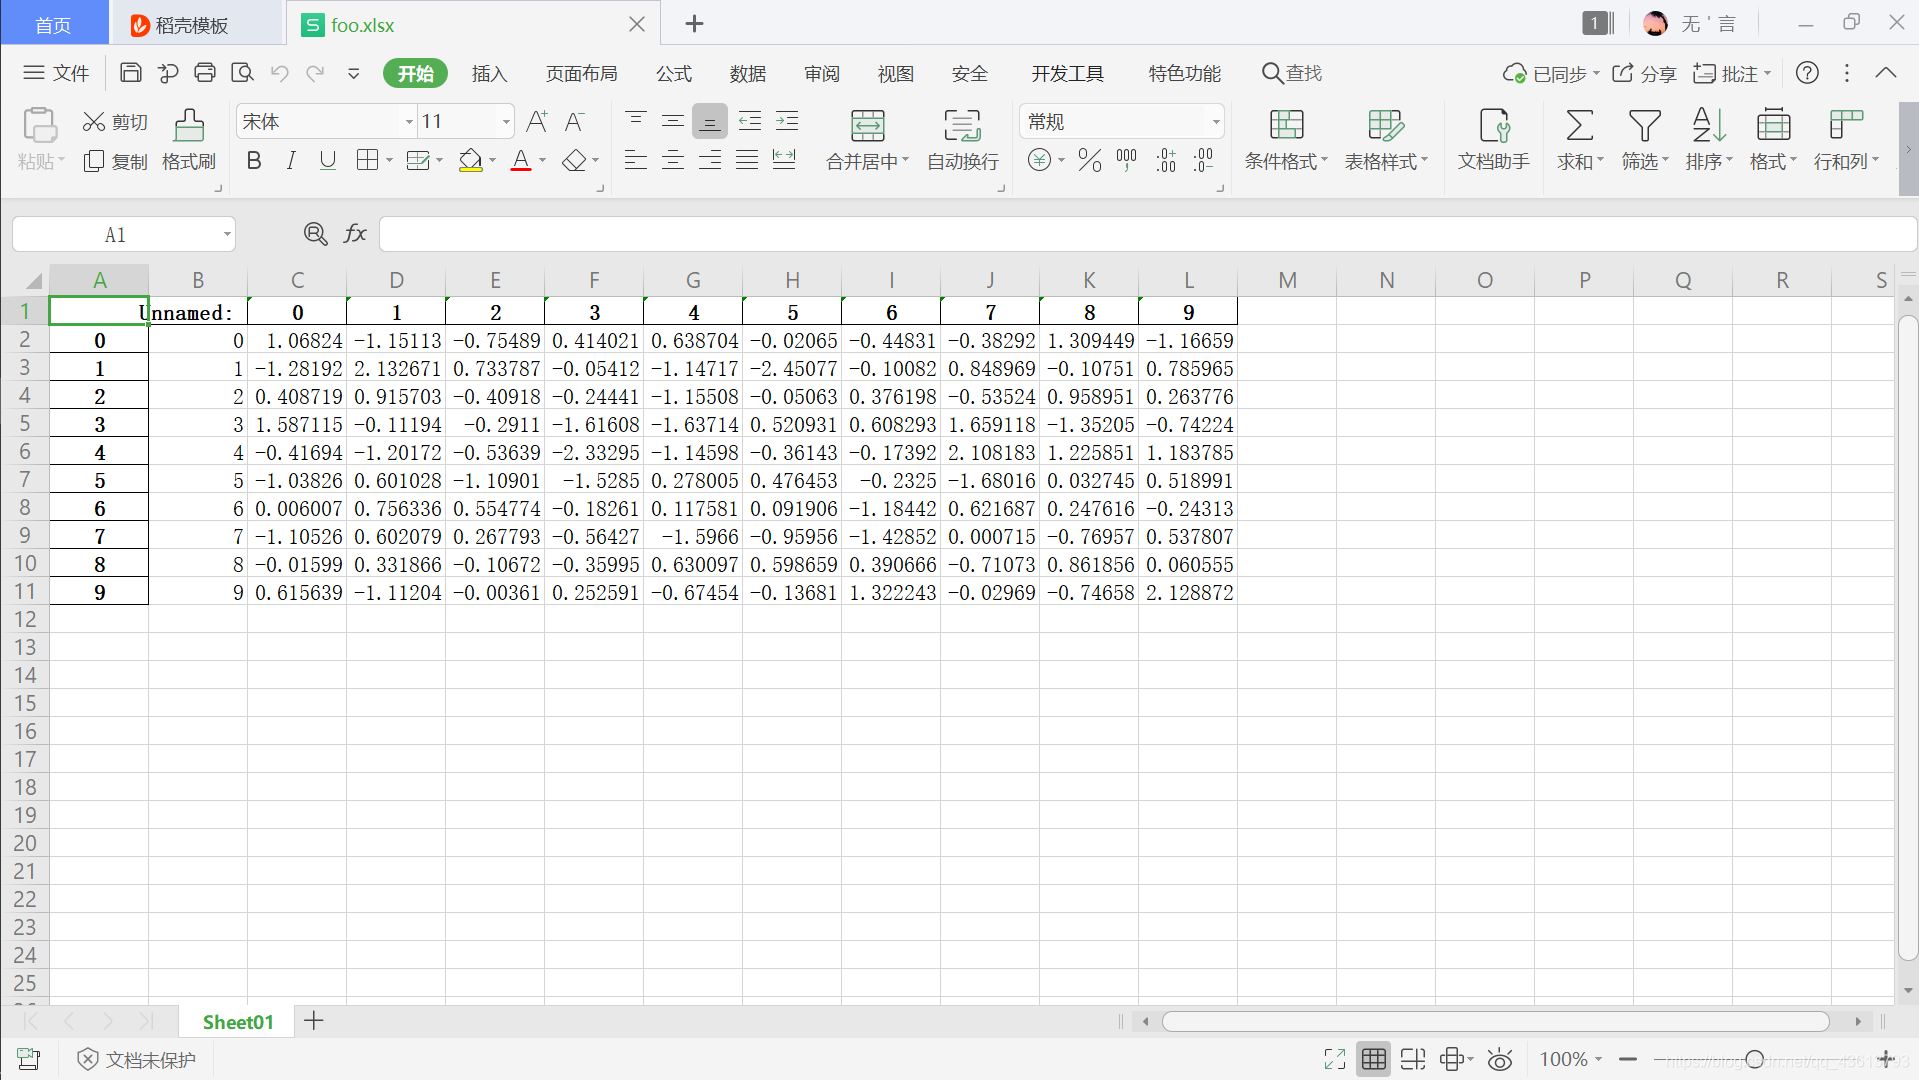Expand the Name Box dropdown arrow
The height and width of the screenshot is (1080, 1919).
point(227,235)
